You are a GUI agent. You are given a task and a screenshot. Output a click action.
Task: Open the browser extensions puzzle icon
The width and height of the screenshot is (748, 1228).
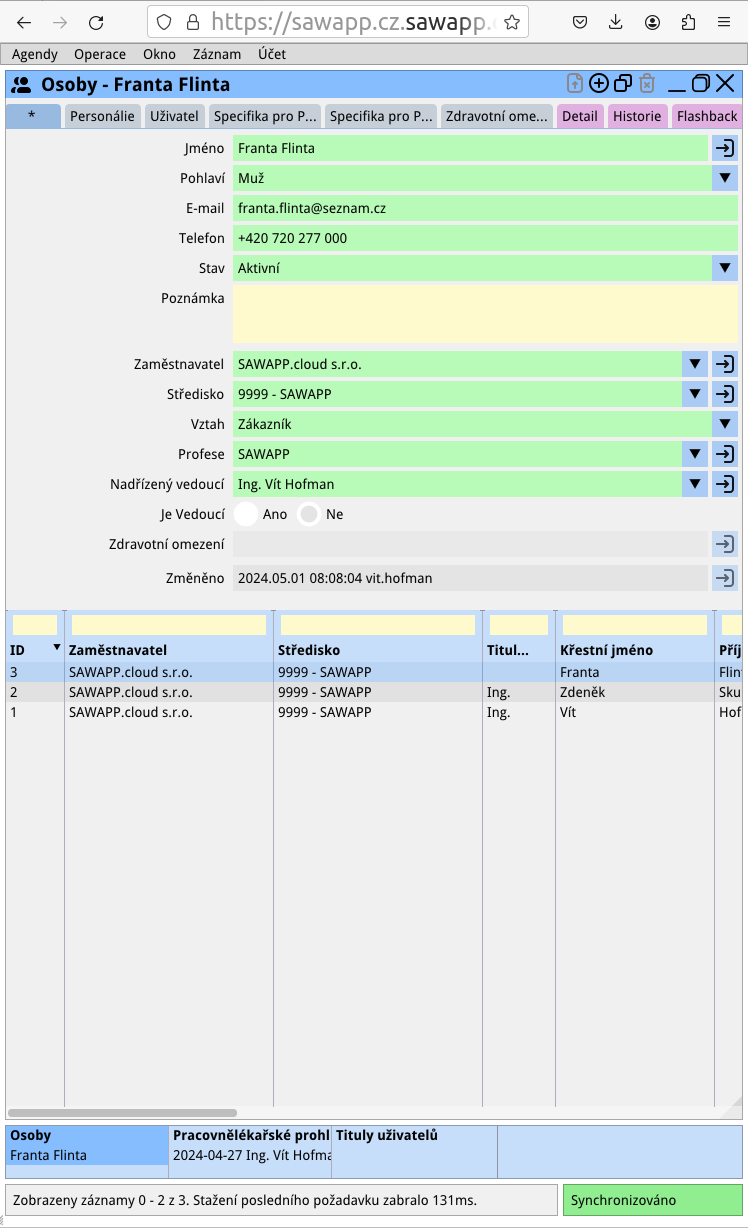pyautogui.click(x=688, y=22)
